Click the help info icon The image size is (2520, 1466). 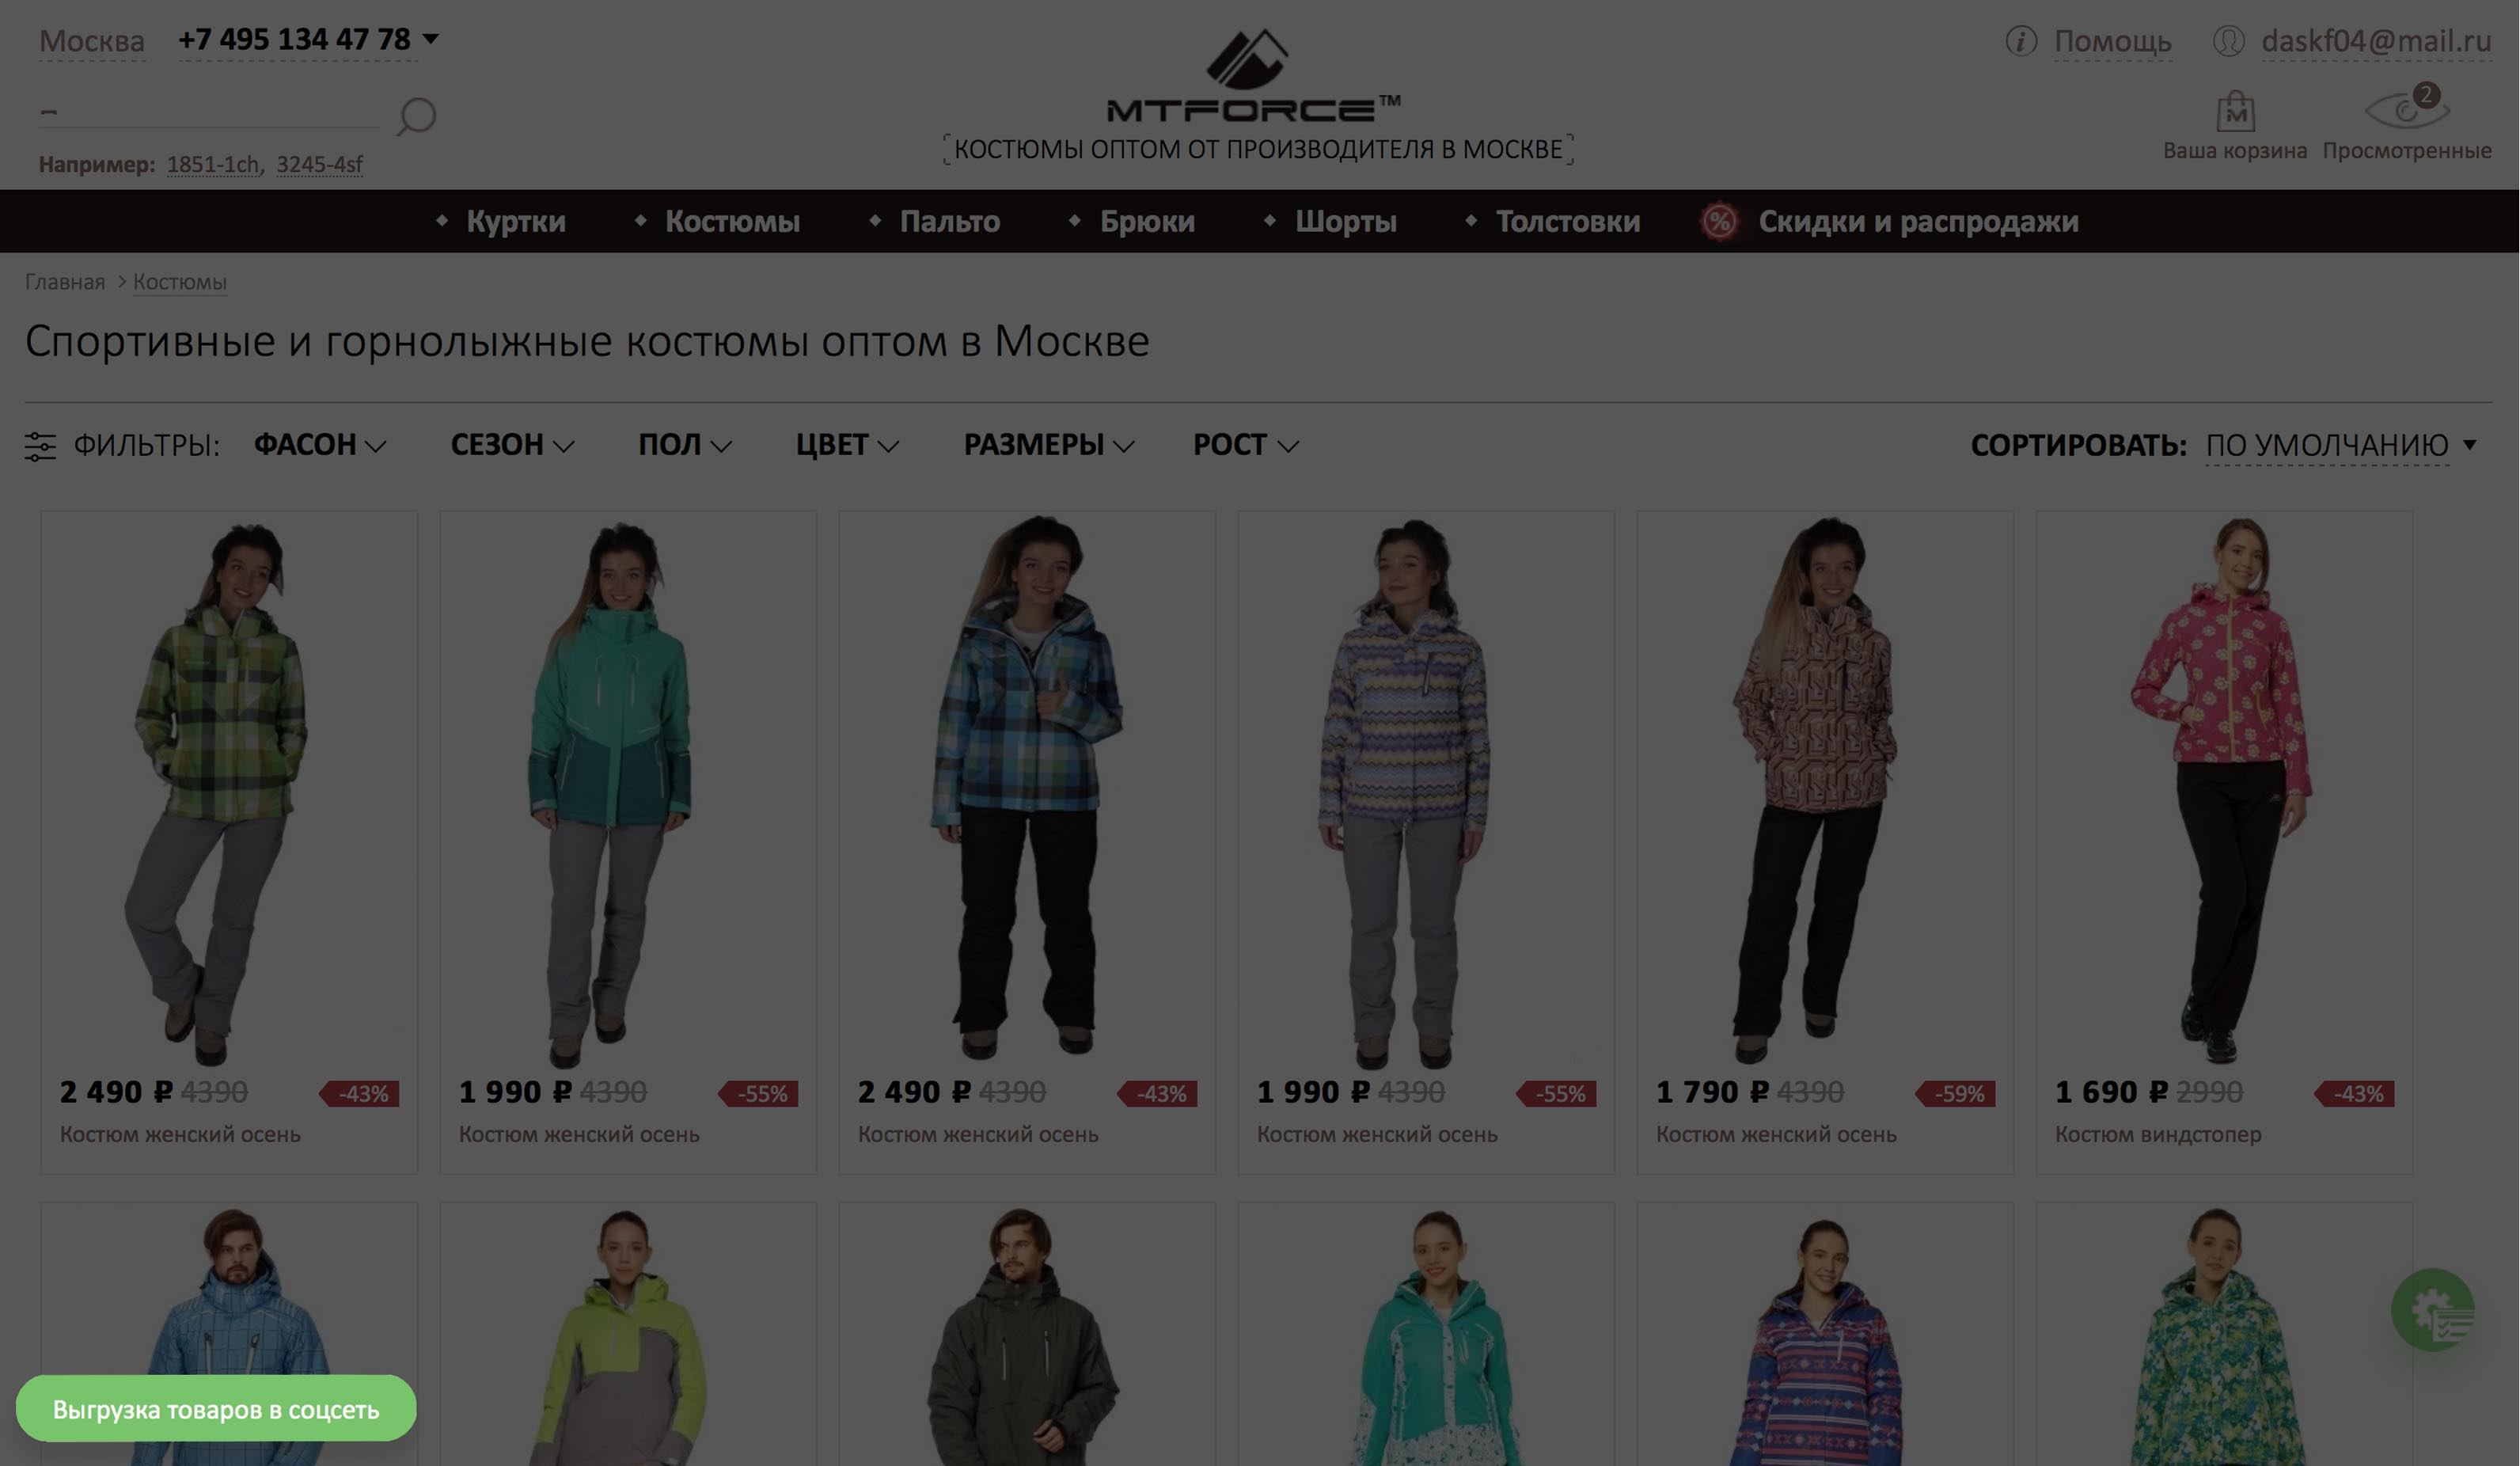(2020, 41)
